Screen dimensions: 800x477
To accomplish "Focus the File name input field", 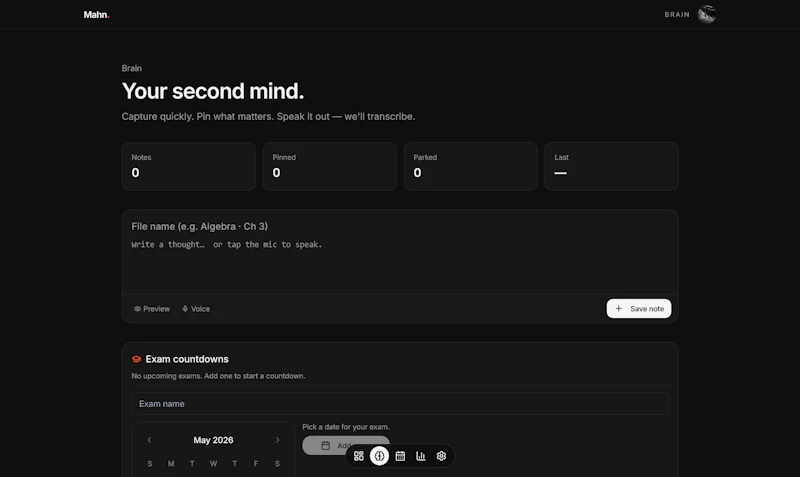I will [x=399, y=226].
